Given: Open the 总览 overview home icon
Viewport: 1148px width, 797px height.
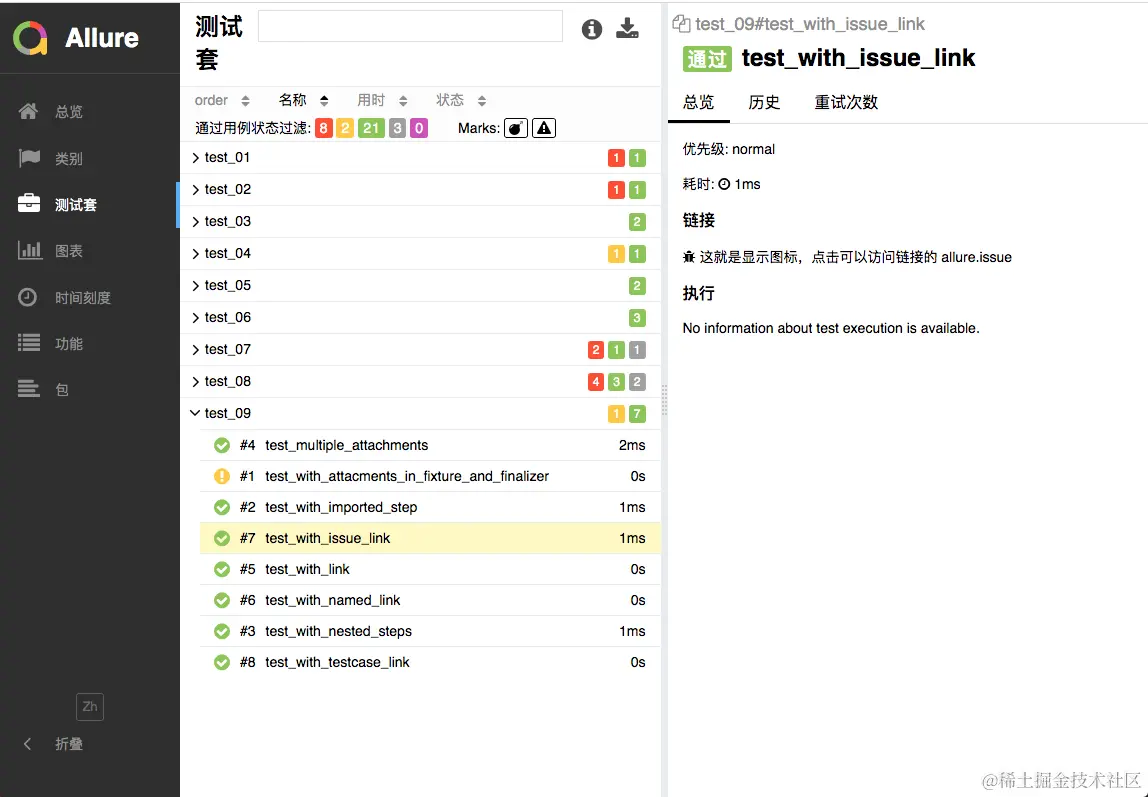Looking at the screenshot, I should 29,111.
